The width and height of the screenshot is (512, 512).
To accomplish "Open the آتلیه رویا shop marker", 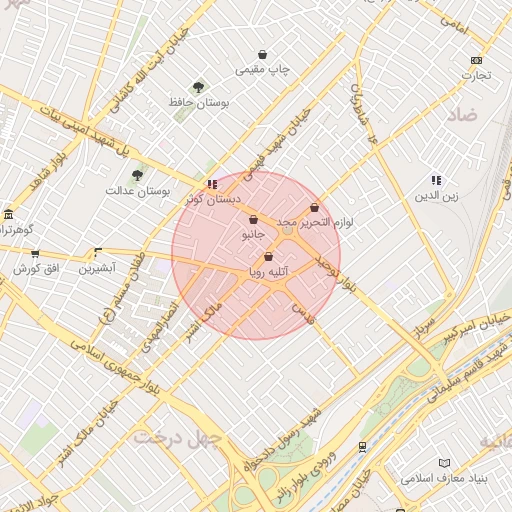I will [x=268, y=257].
